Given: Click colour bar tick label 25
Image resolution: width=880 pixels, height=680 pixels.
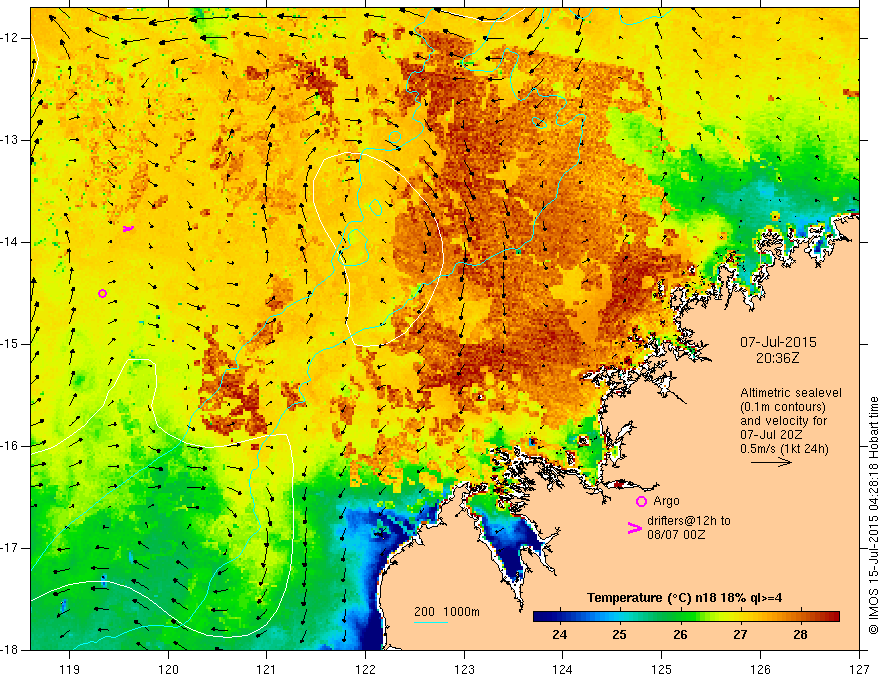Looking at the screenshot, I should click(620, 635).
